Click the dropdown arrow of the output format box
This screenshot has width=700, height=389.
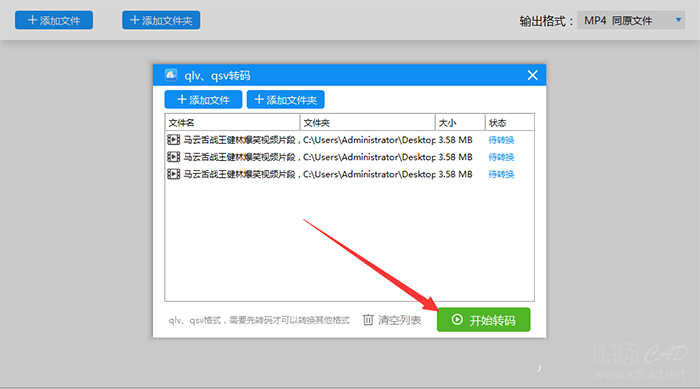(678, 20)
